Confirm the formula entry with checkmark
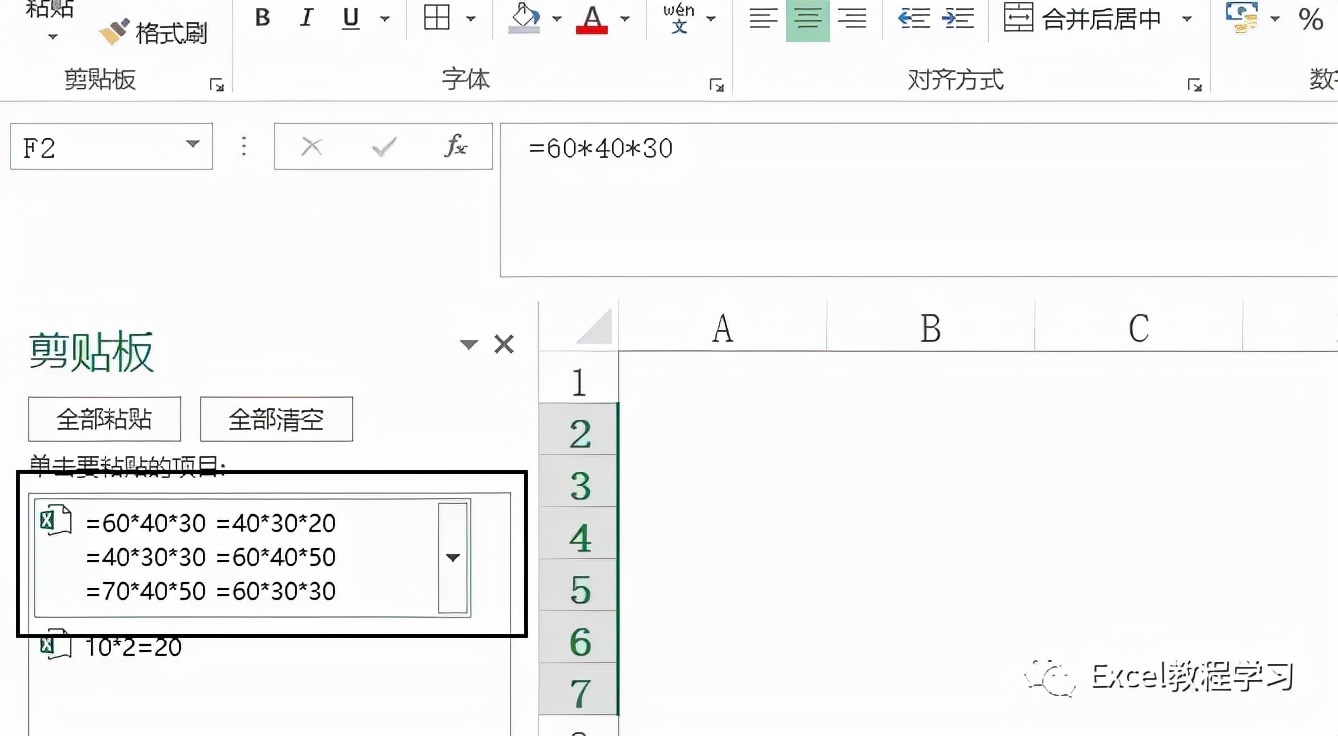Image resolution: width=1338 pixels, height=736 pixels. tap(384, 147)
